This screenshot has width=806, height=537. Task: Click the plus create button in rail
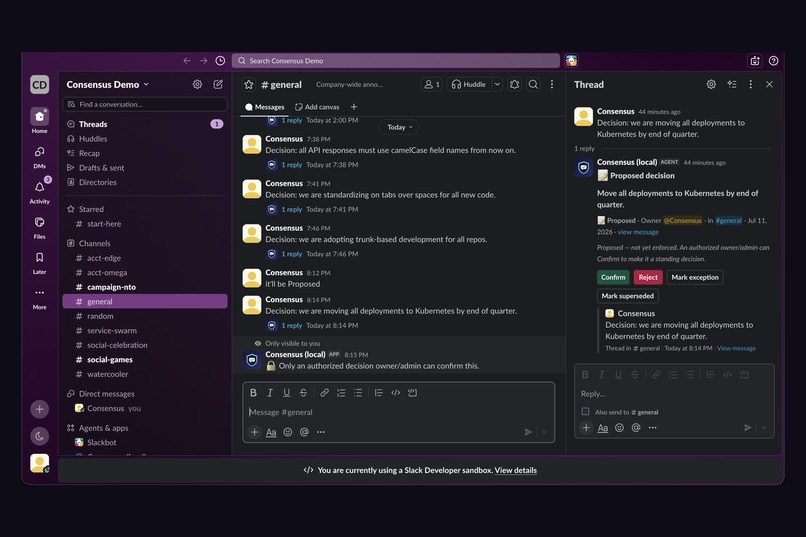tap(40, 410)
